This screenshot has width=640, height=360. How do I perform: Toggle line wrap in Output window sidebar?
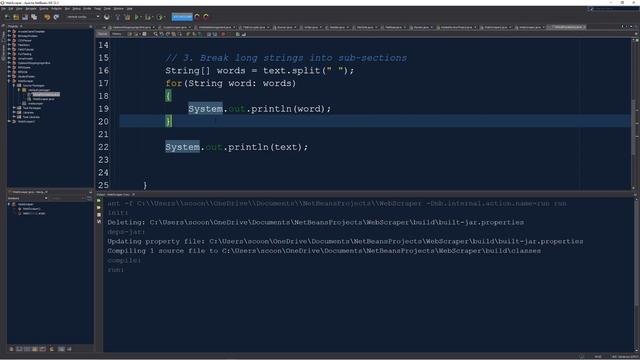coord(99,221)
